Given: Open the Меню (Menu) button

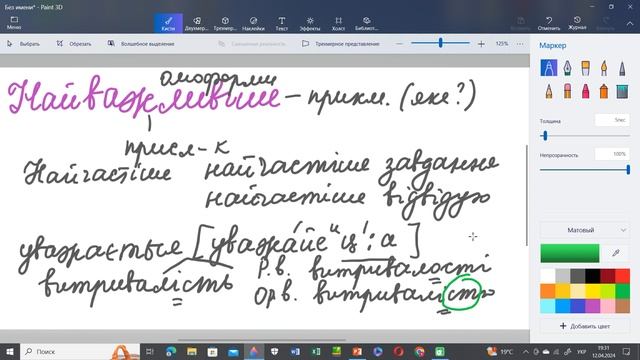Looking at the screenshot, I should (x=14, y=23).
